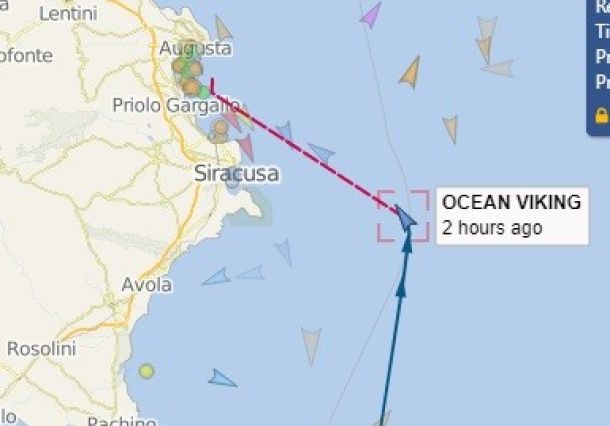The height and width of the screenshot is (426, 610).
Task: Click the Siracusa city label
Action: [x=237, y=173]
